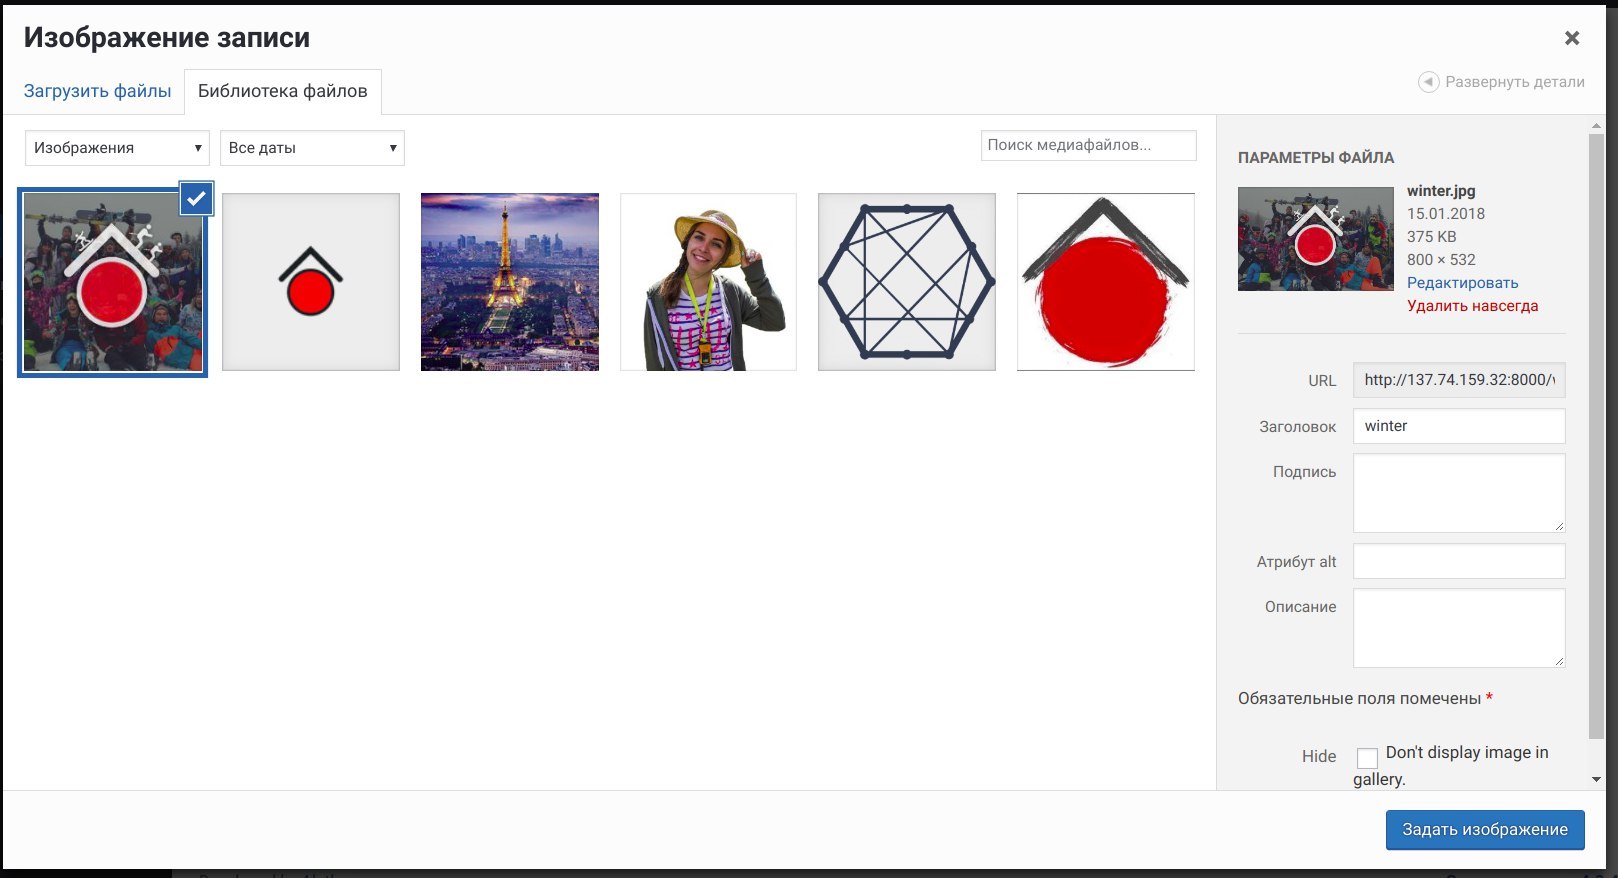Tick the Don't display image in gallery checkbox

coord(1367,757)
